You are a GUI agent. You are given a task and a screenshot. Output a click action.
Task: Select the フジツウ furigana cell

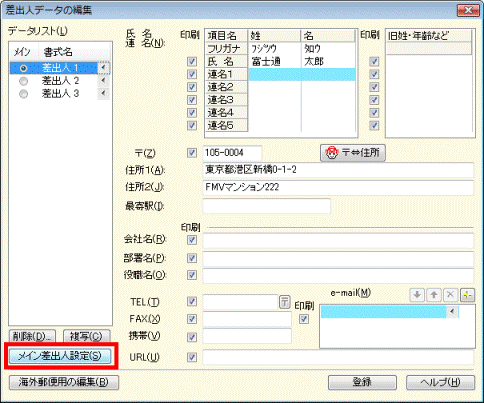[275, 49]
